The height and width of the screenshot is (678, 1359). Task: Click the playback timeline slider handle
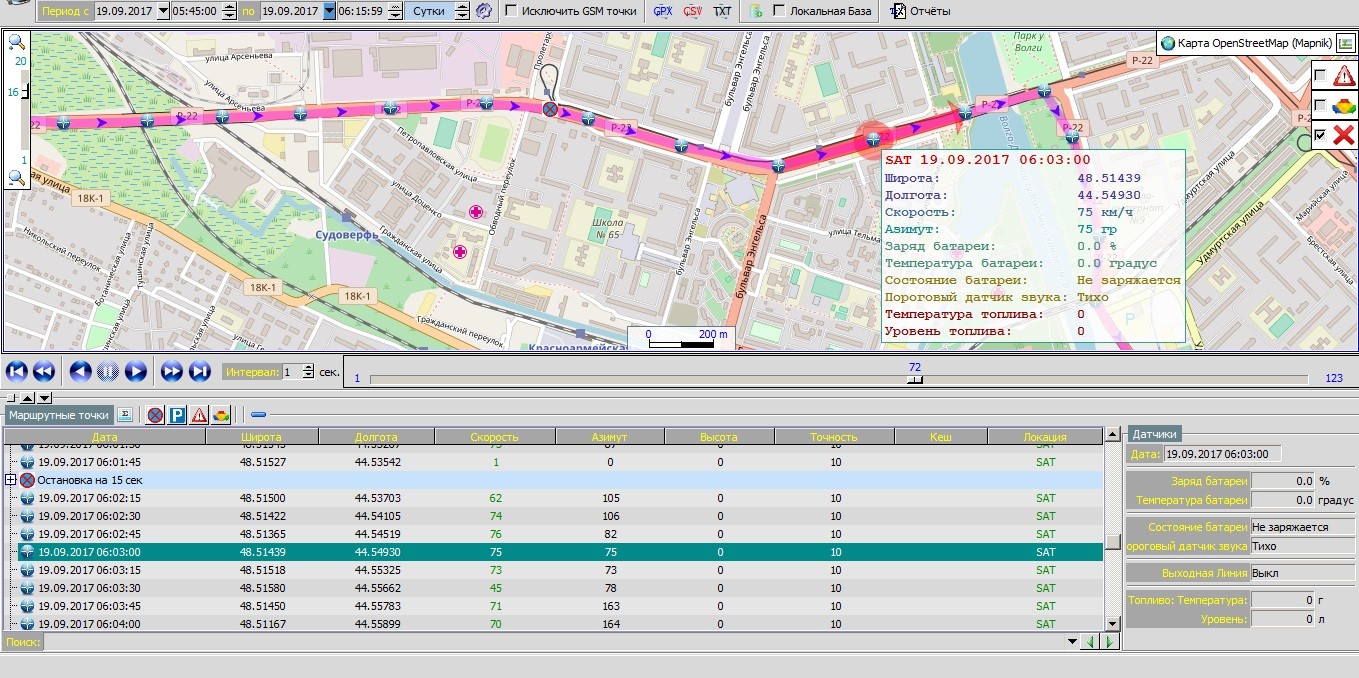pyautogui.click(x=914, y=379)
